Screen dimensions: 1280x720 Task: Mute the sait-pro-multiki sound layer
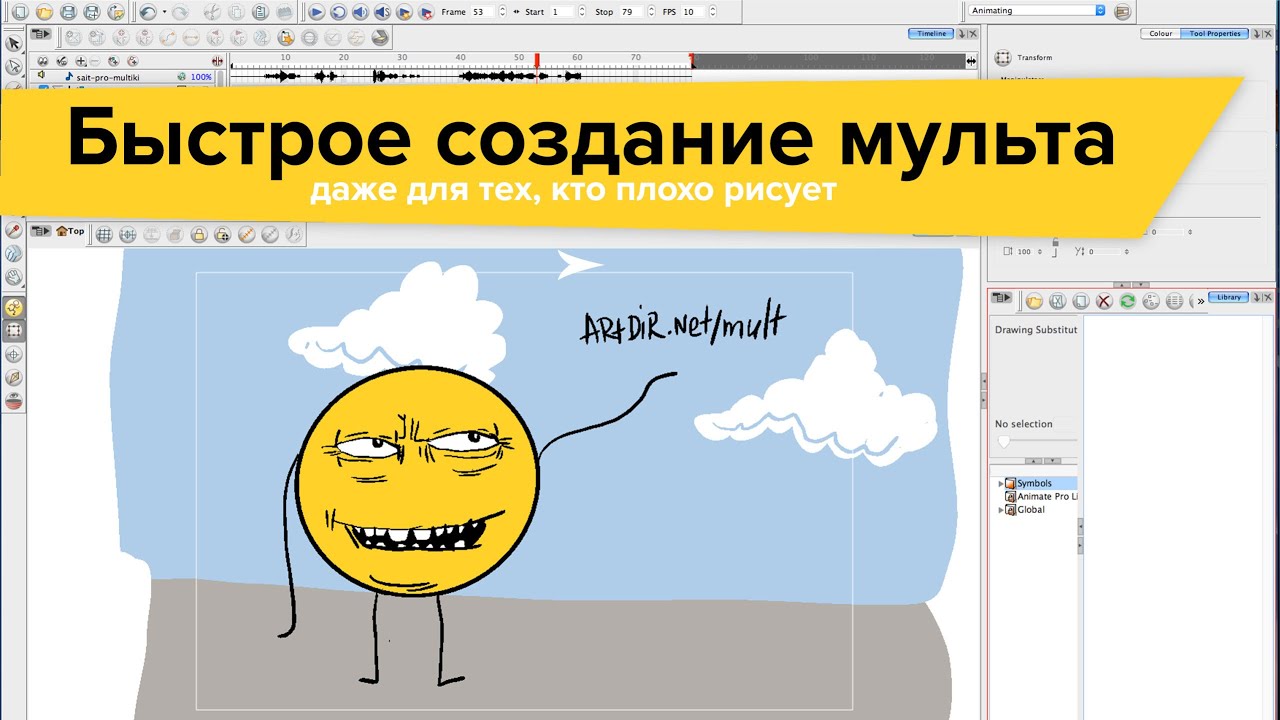point(42,76)
